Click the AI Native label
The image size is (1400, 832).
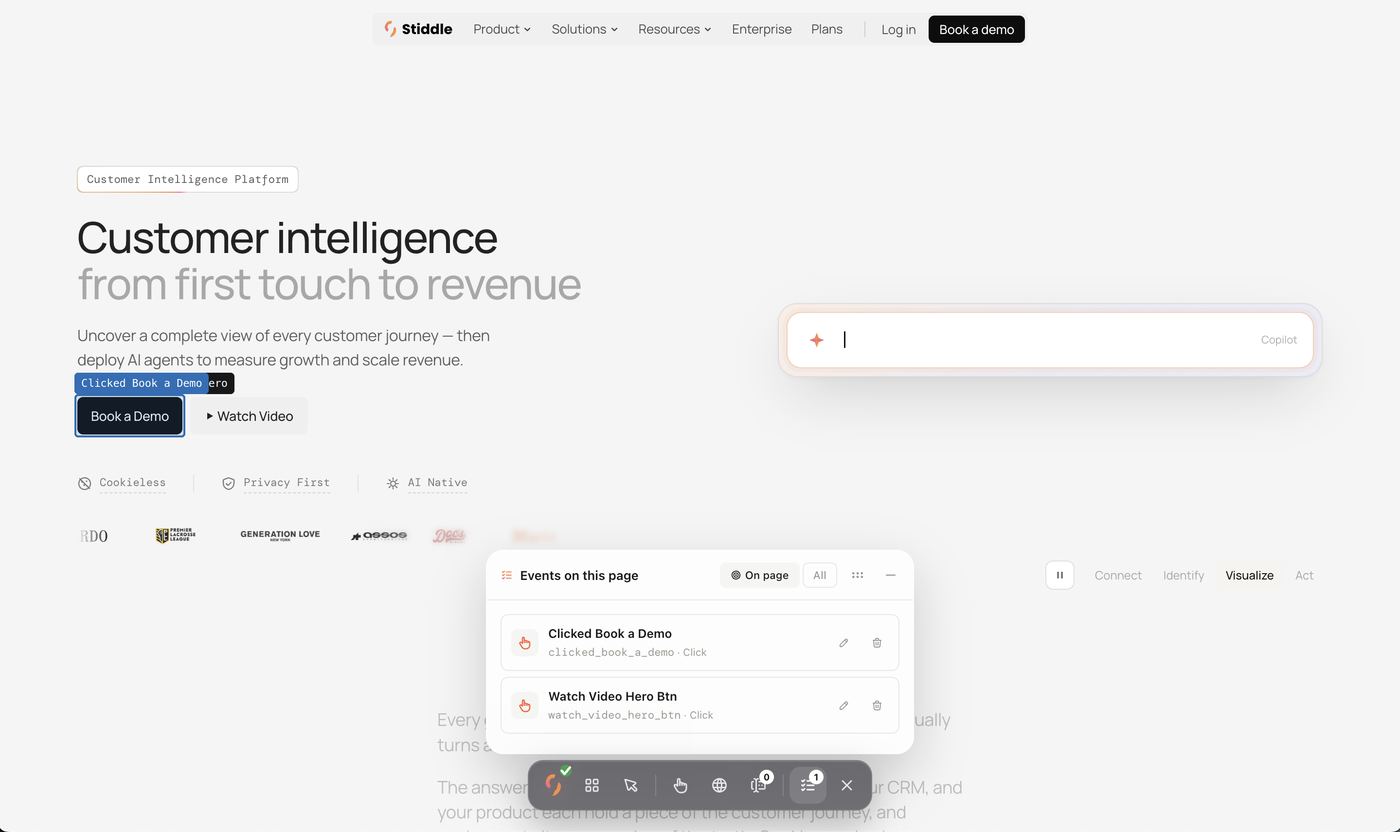[x=437, y=482]
